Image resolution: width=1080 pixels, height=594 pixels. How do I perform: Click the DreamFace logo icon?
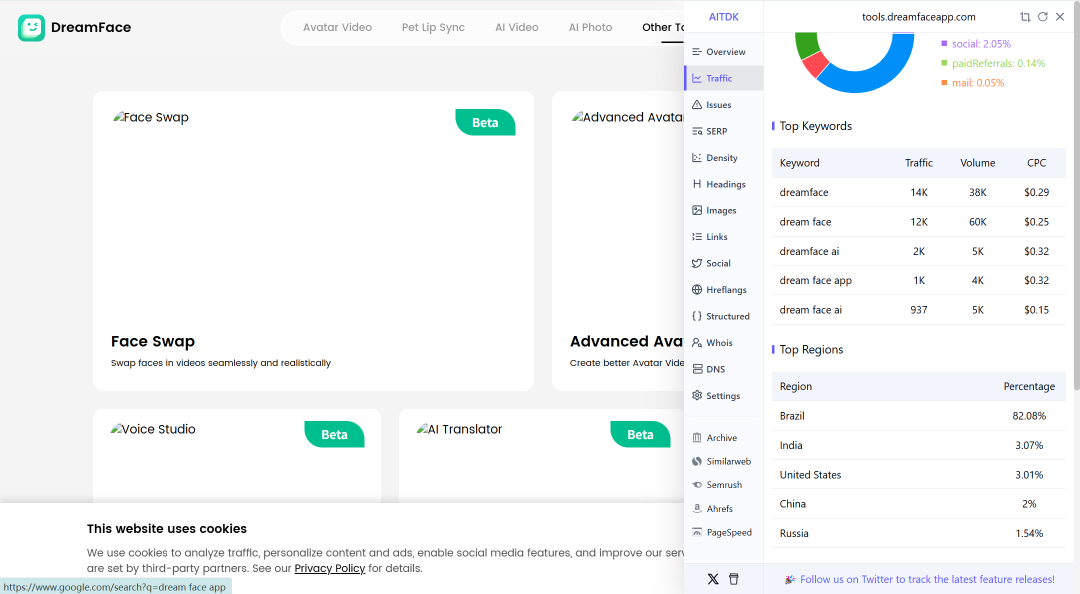pyautogui.click(x=31, y=28)
